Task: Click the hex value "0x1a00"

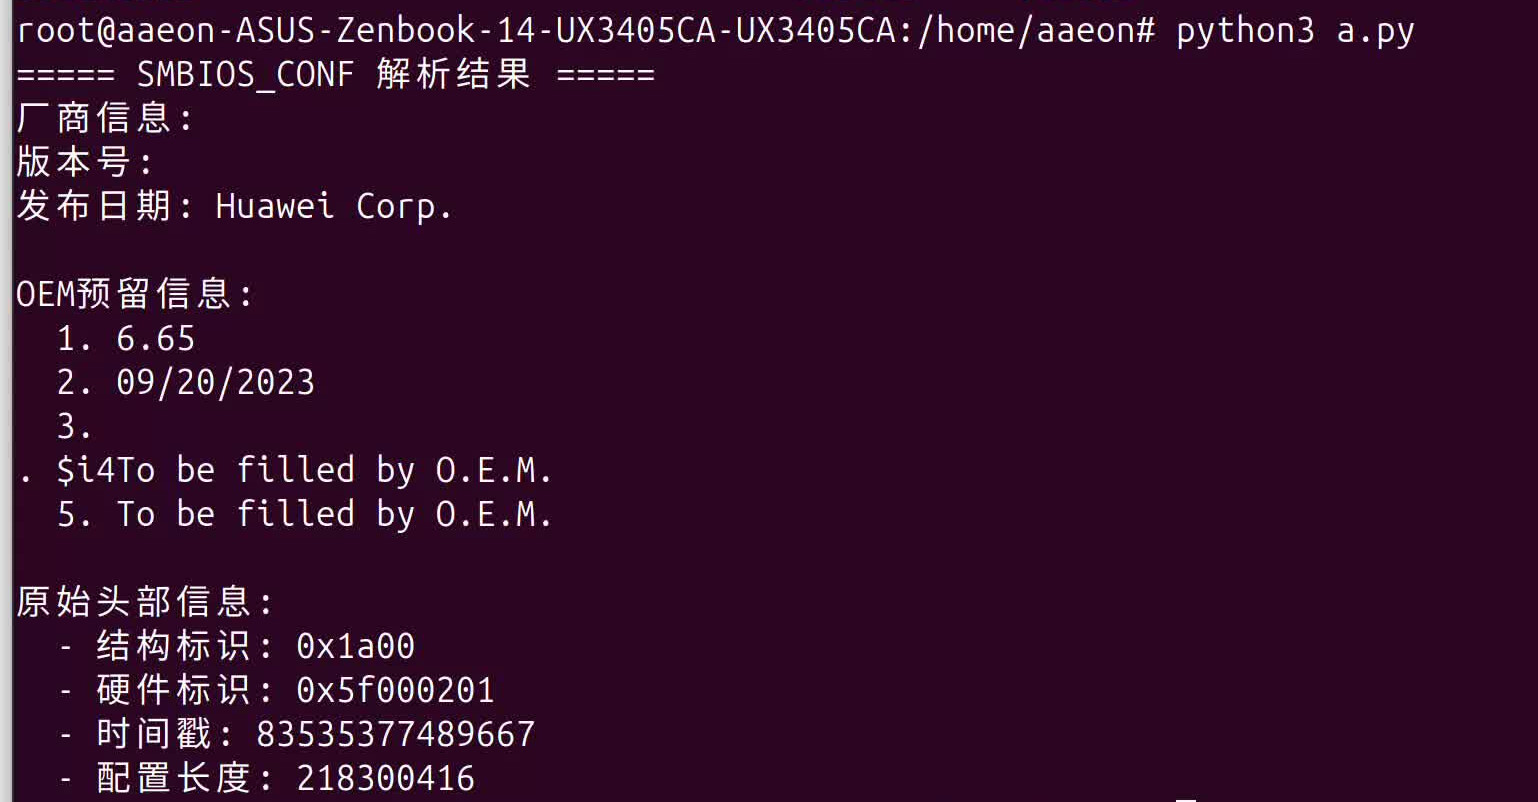Action: tap(355, 646)
